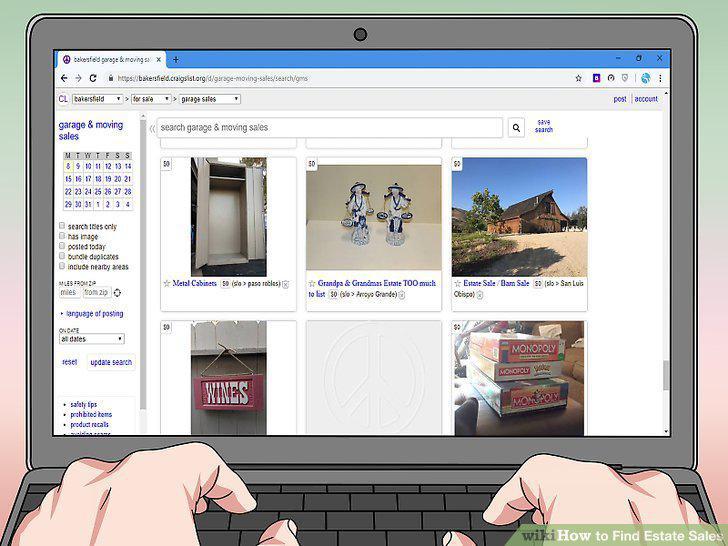Open the bakersfield location dropdown
728x546 pixels.
click(98, 99)
